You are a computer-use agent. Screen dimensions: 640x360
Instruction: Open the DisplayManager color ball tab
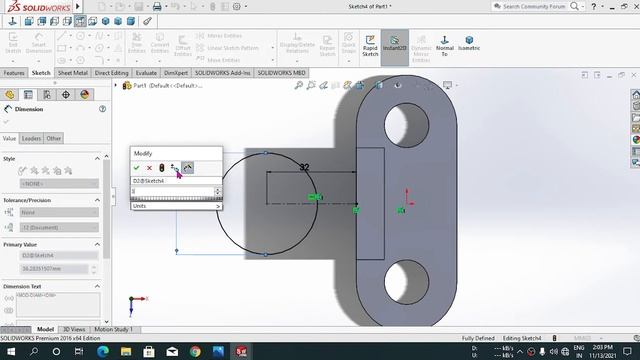pos(84,95)
